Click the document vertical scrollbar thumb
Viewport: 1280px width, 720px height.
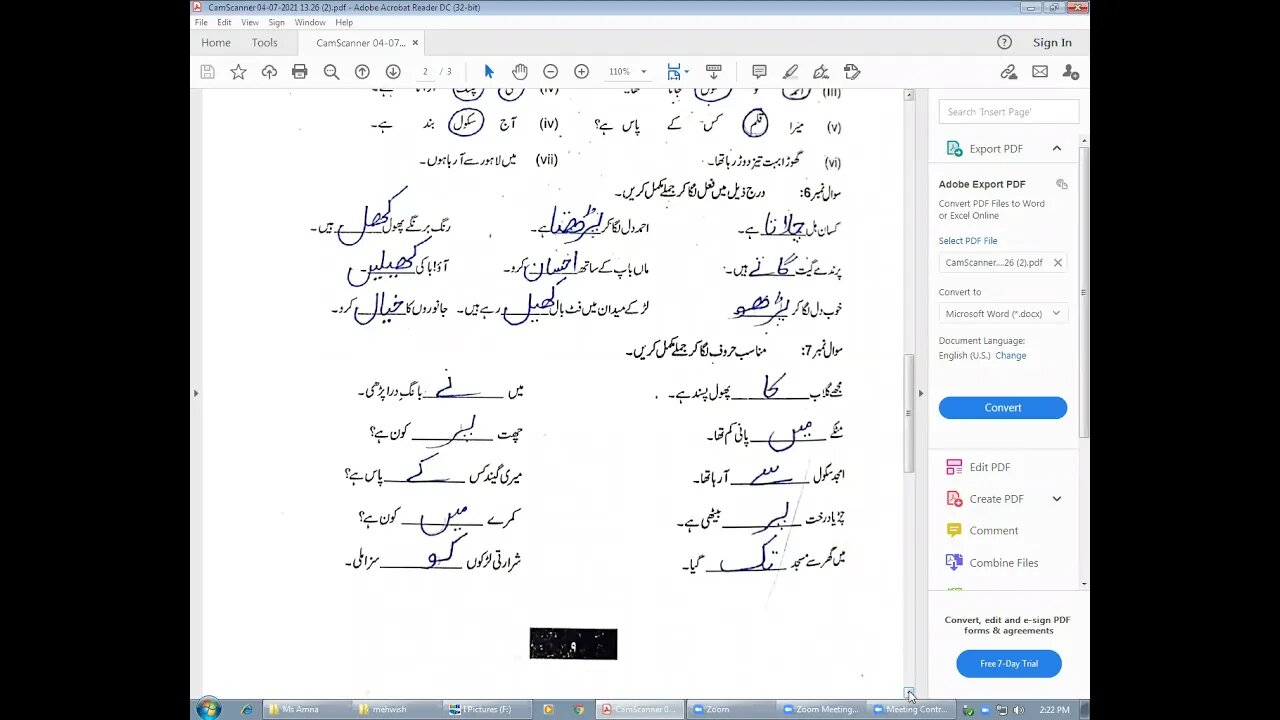[x=909, y=413]
